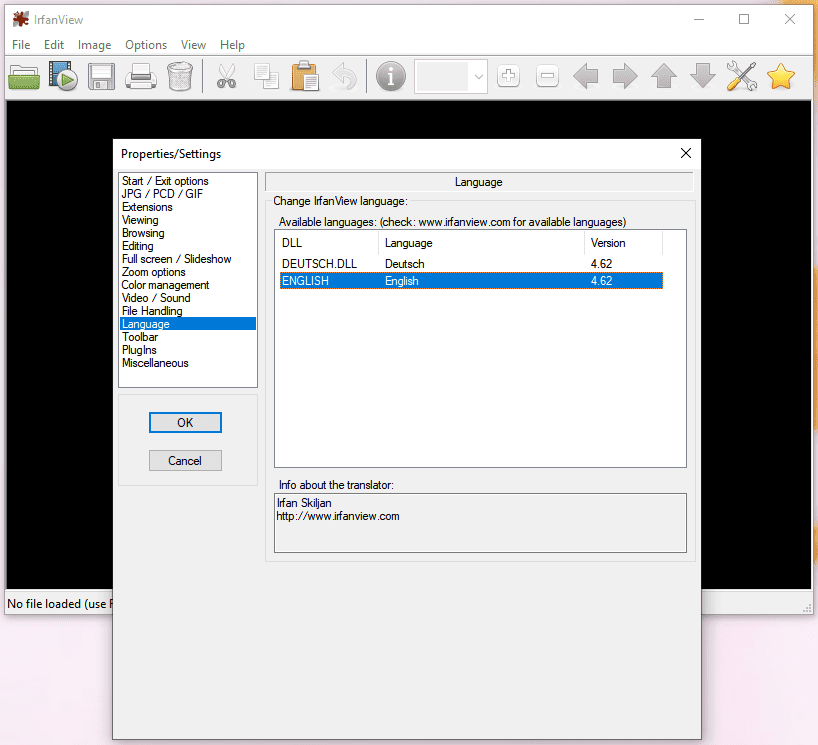Maximize the IrfanView window
The width and height of the screenshot is (818, 745).
(x=744, y=19)
